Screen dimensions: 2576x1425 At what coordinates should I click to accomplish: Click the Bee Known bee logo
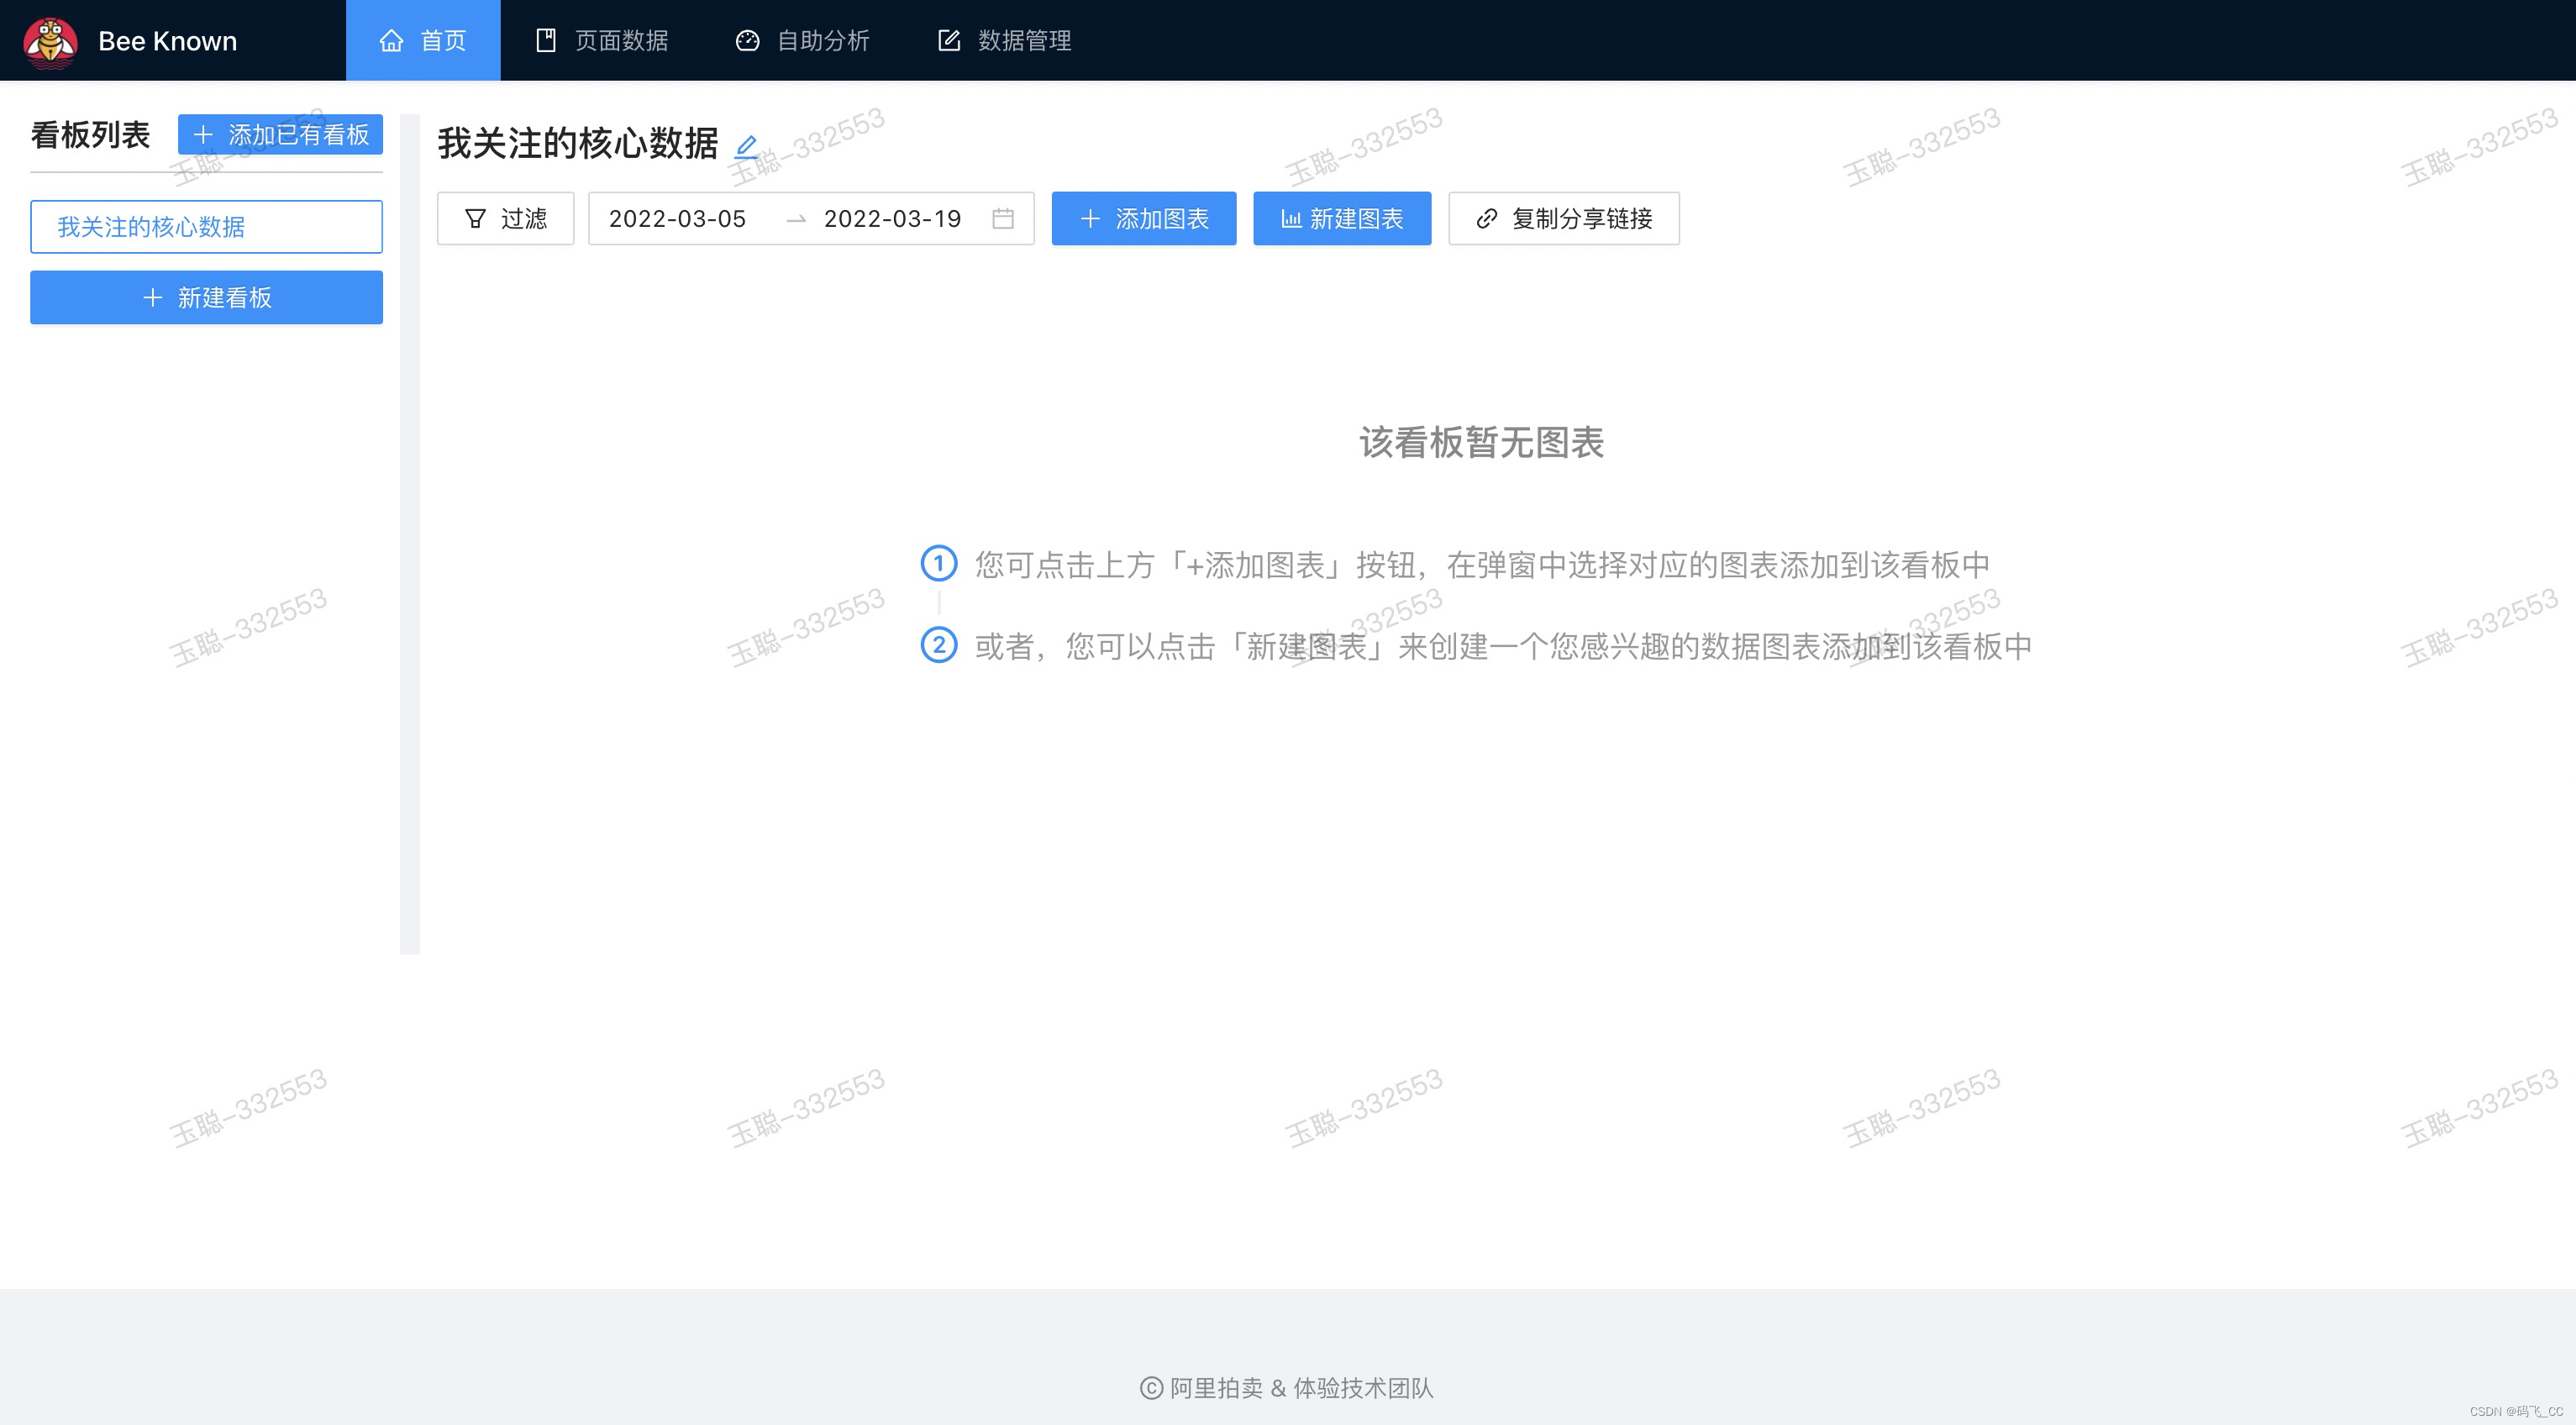(50, 41)
